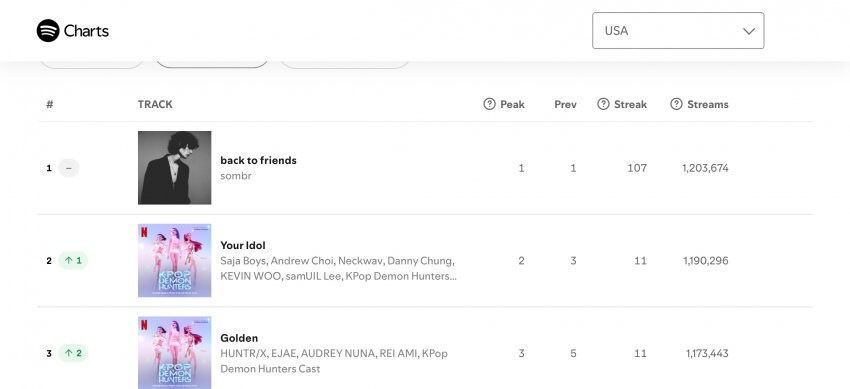Click the Your Idol song title
The image size is (850, 389).
243,245
